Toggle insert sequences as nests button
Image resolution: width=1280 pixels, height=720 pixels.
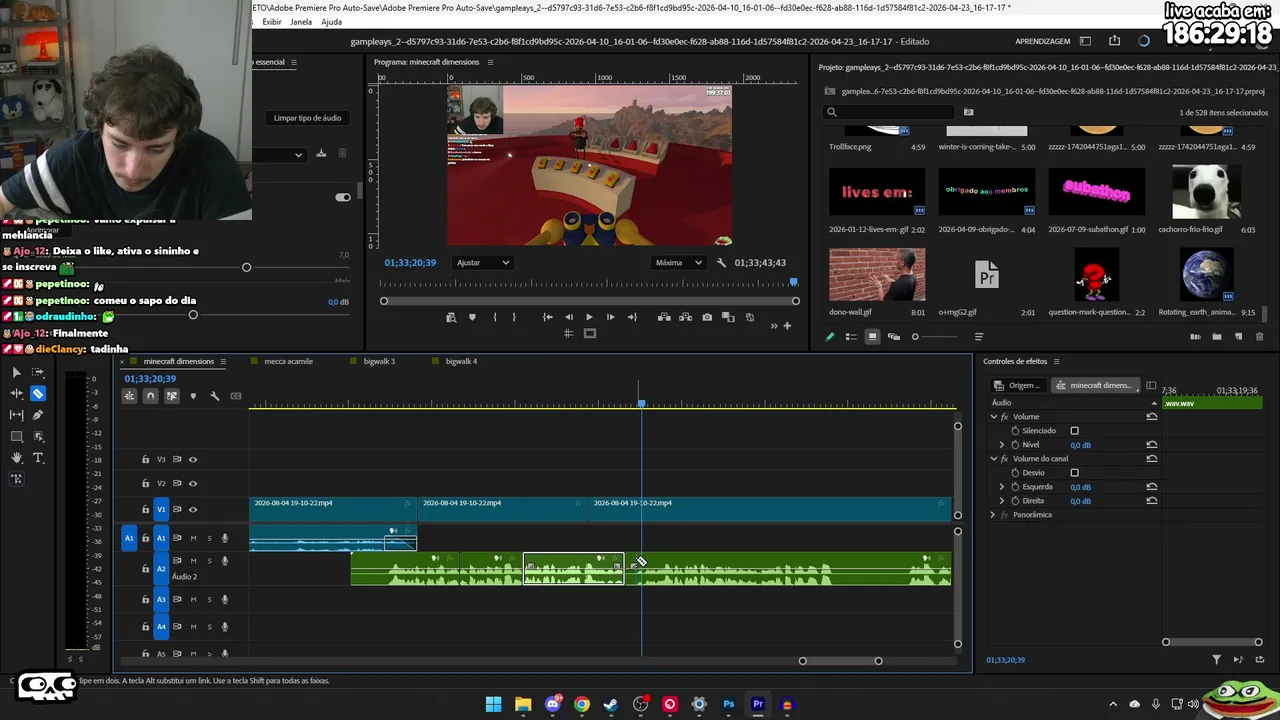[x=129, y=396]
